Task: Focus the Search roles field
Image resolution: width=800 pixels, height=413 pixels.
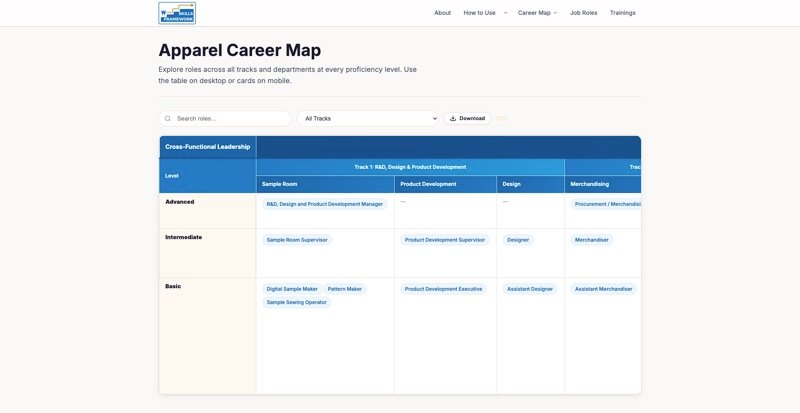Action: (x=225, y=118)
